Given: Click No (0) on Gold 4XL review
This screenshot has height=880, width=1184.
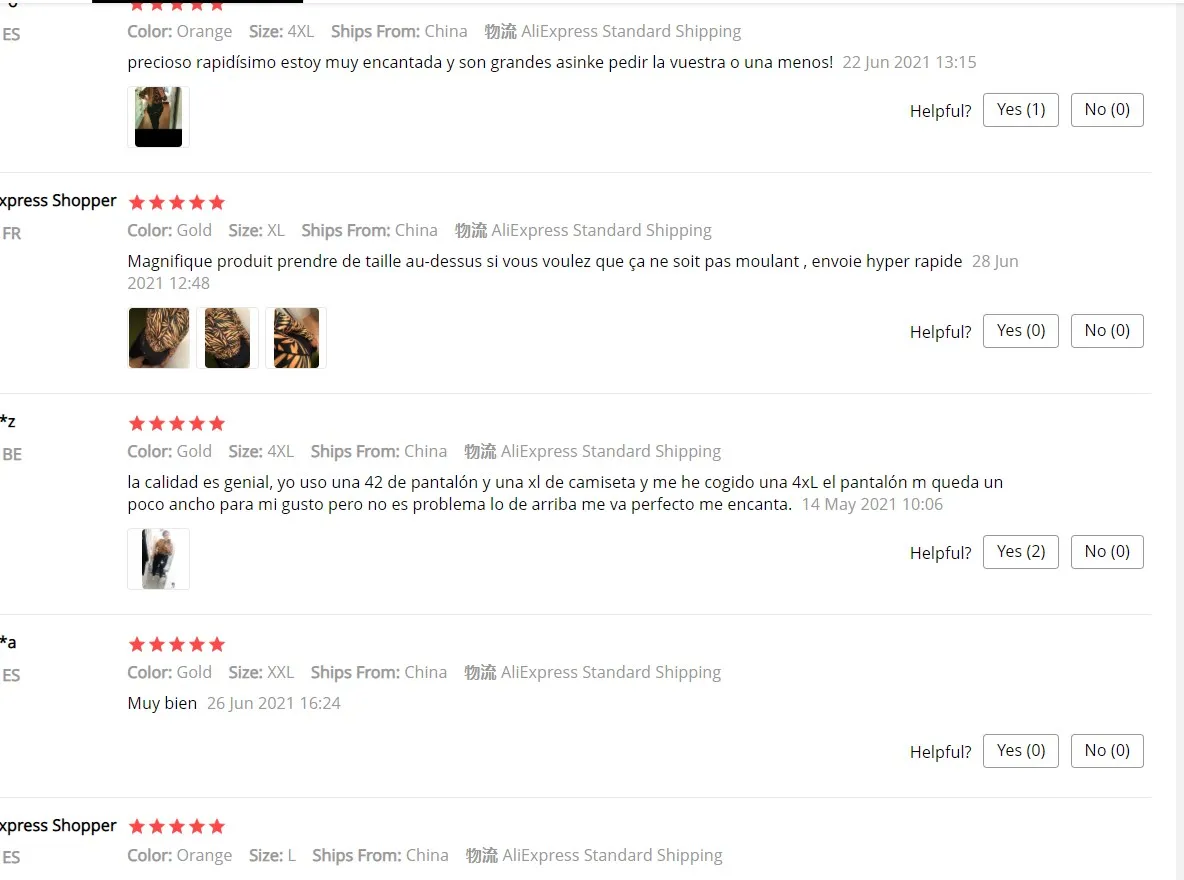Looking at the screenshot, I should click(x=1107, y=552).
